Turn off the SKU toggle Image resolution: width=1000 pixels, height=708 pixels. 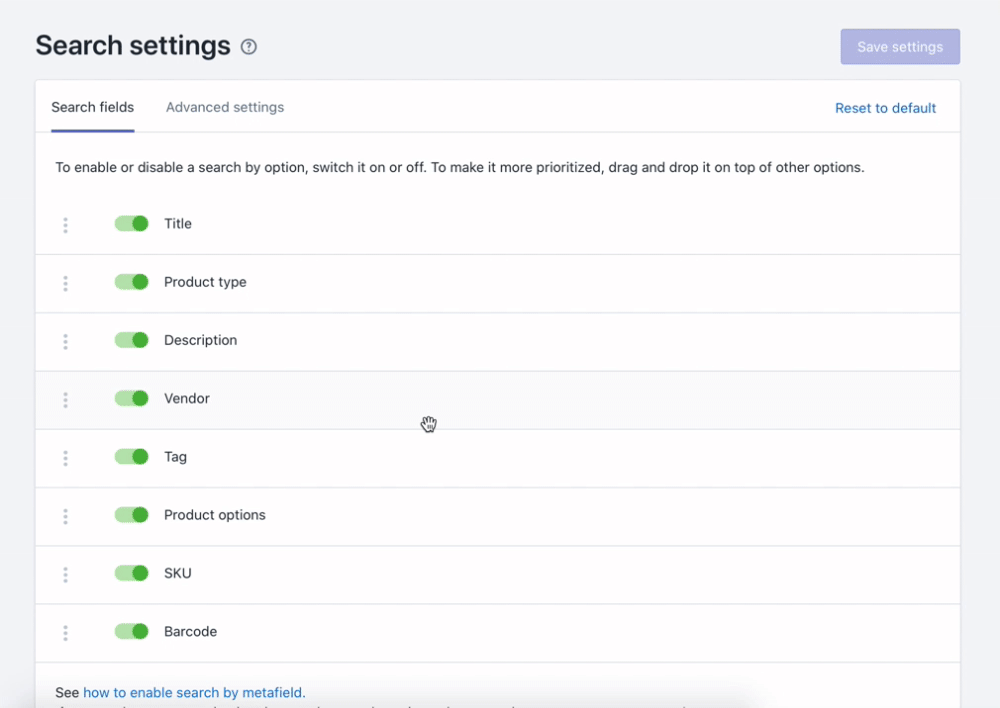pyautogui.click(x=131, y=573)
